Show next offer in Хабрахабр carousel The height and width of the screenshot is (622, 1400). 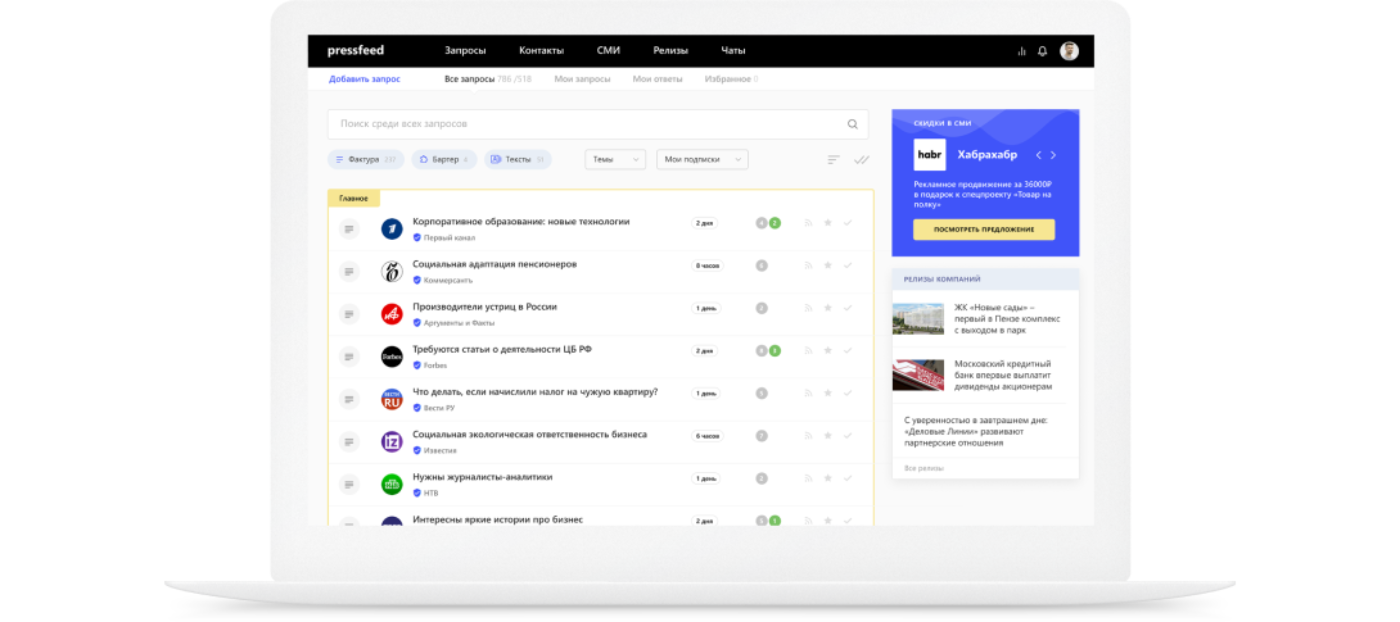1053,155
